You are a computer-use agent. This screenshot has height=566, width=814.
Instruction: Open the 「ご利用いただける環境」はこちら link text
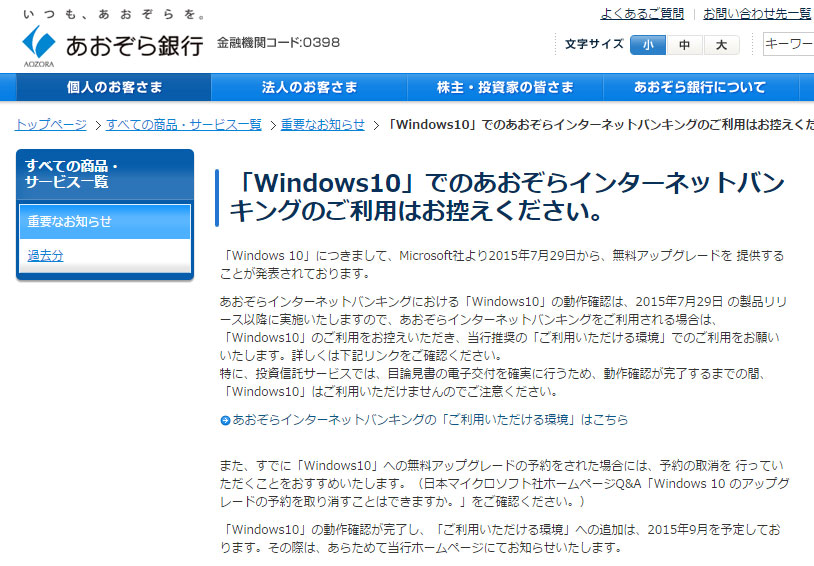pyautogui.click(x=430, y=420)
